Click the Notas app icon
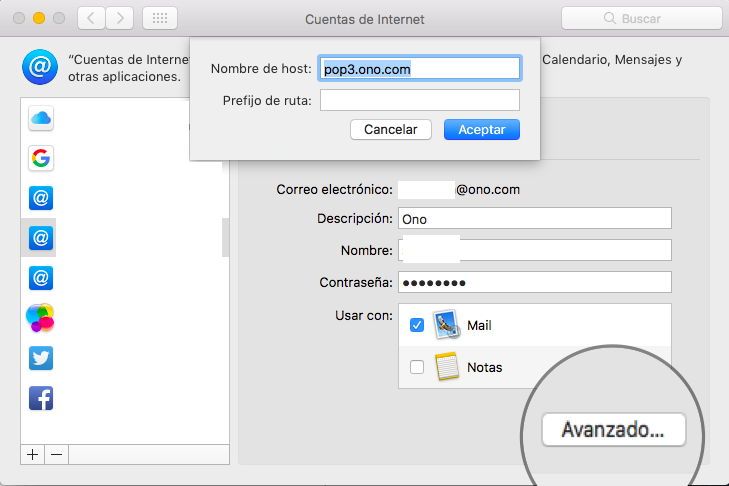This screenshot has height=486, width=729. click(447, 367)
